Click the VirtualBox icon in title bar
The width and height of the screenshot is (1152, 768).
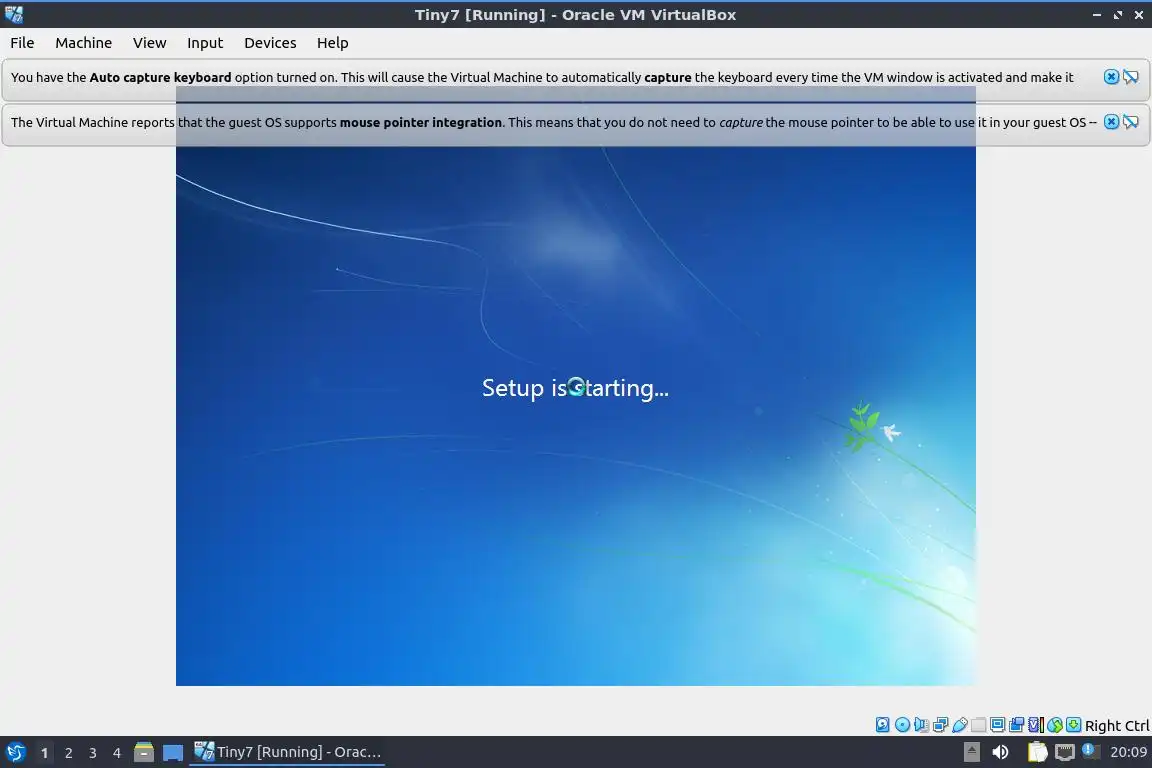(x=14, y=14)
